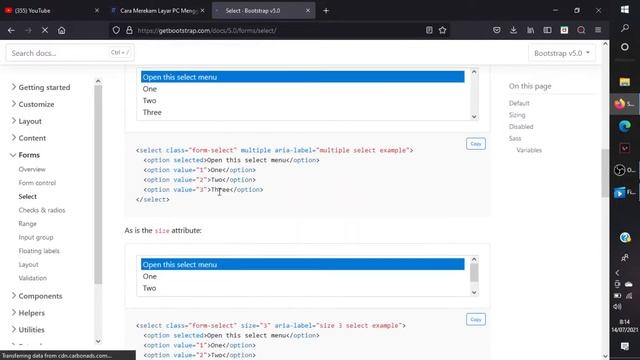Open a new browser tab
Screen dimensions: 640x360
[x=326, y=11]
